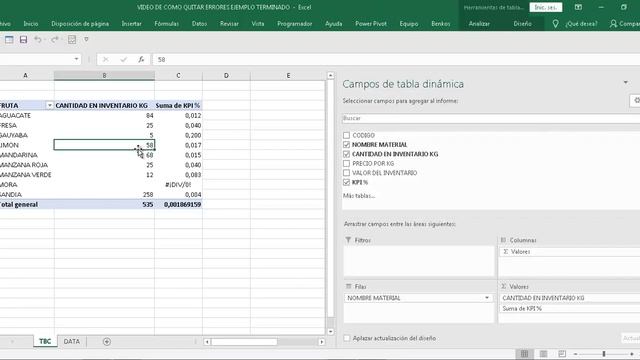Viewport: 640px width, 360px height.
Task: Select the #¡DIV/0! error cell for MORA
Action: 178,184
